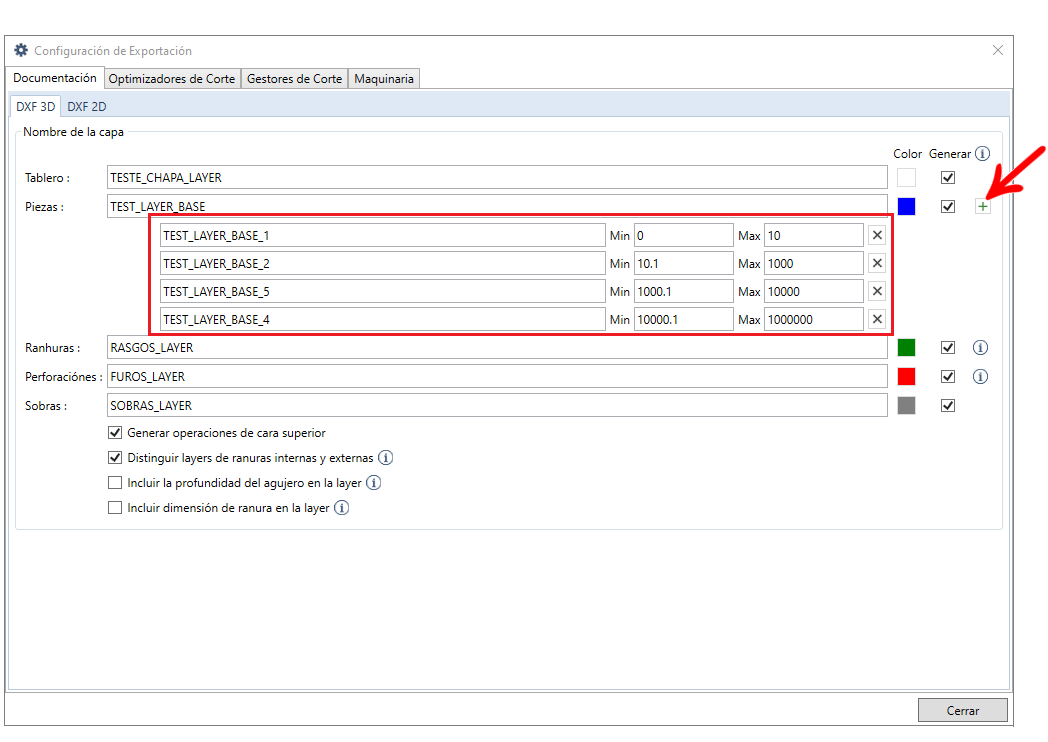The height and width of the screenshot is (742, 1048).
Task: Click the info icon on the Perforaciónes row
Action: click(980, 377)
